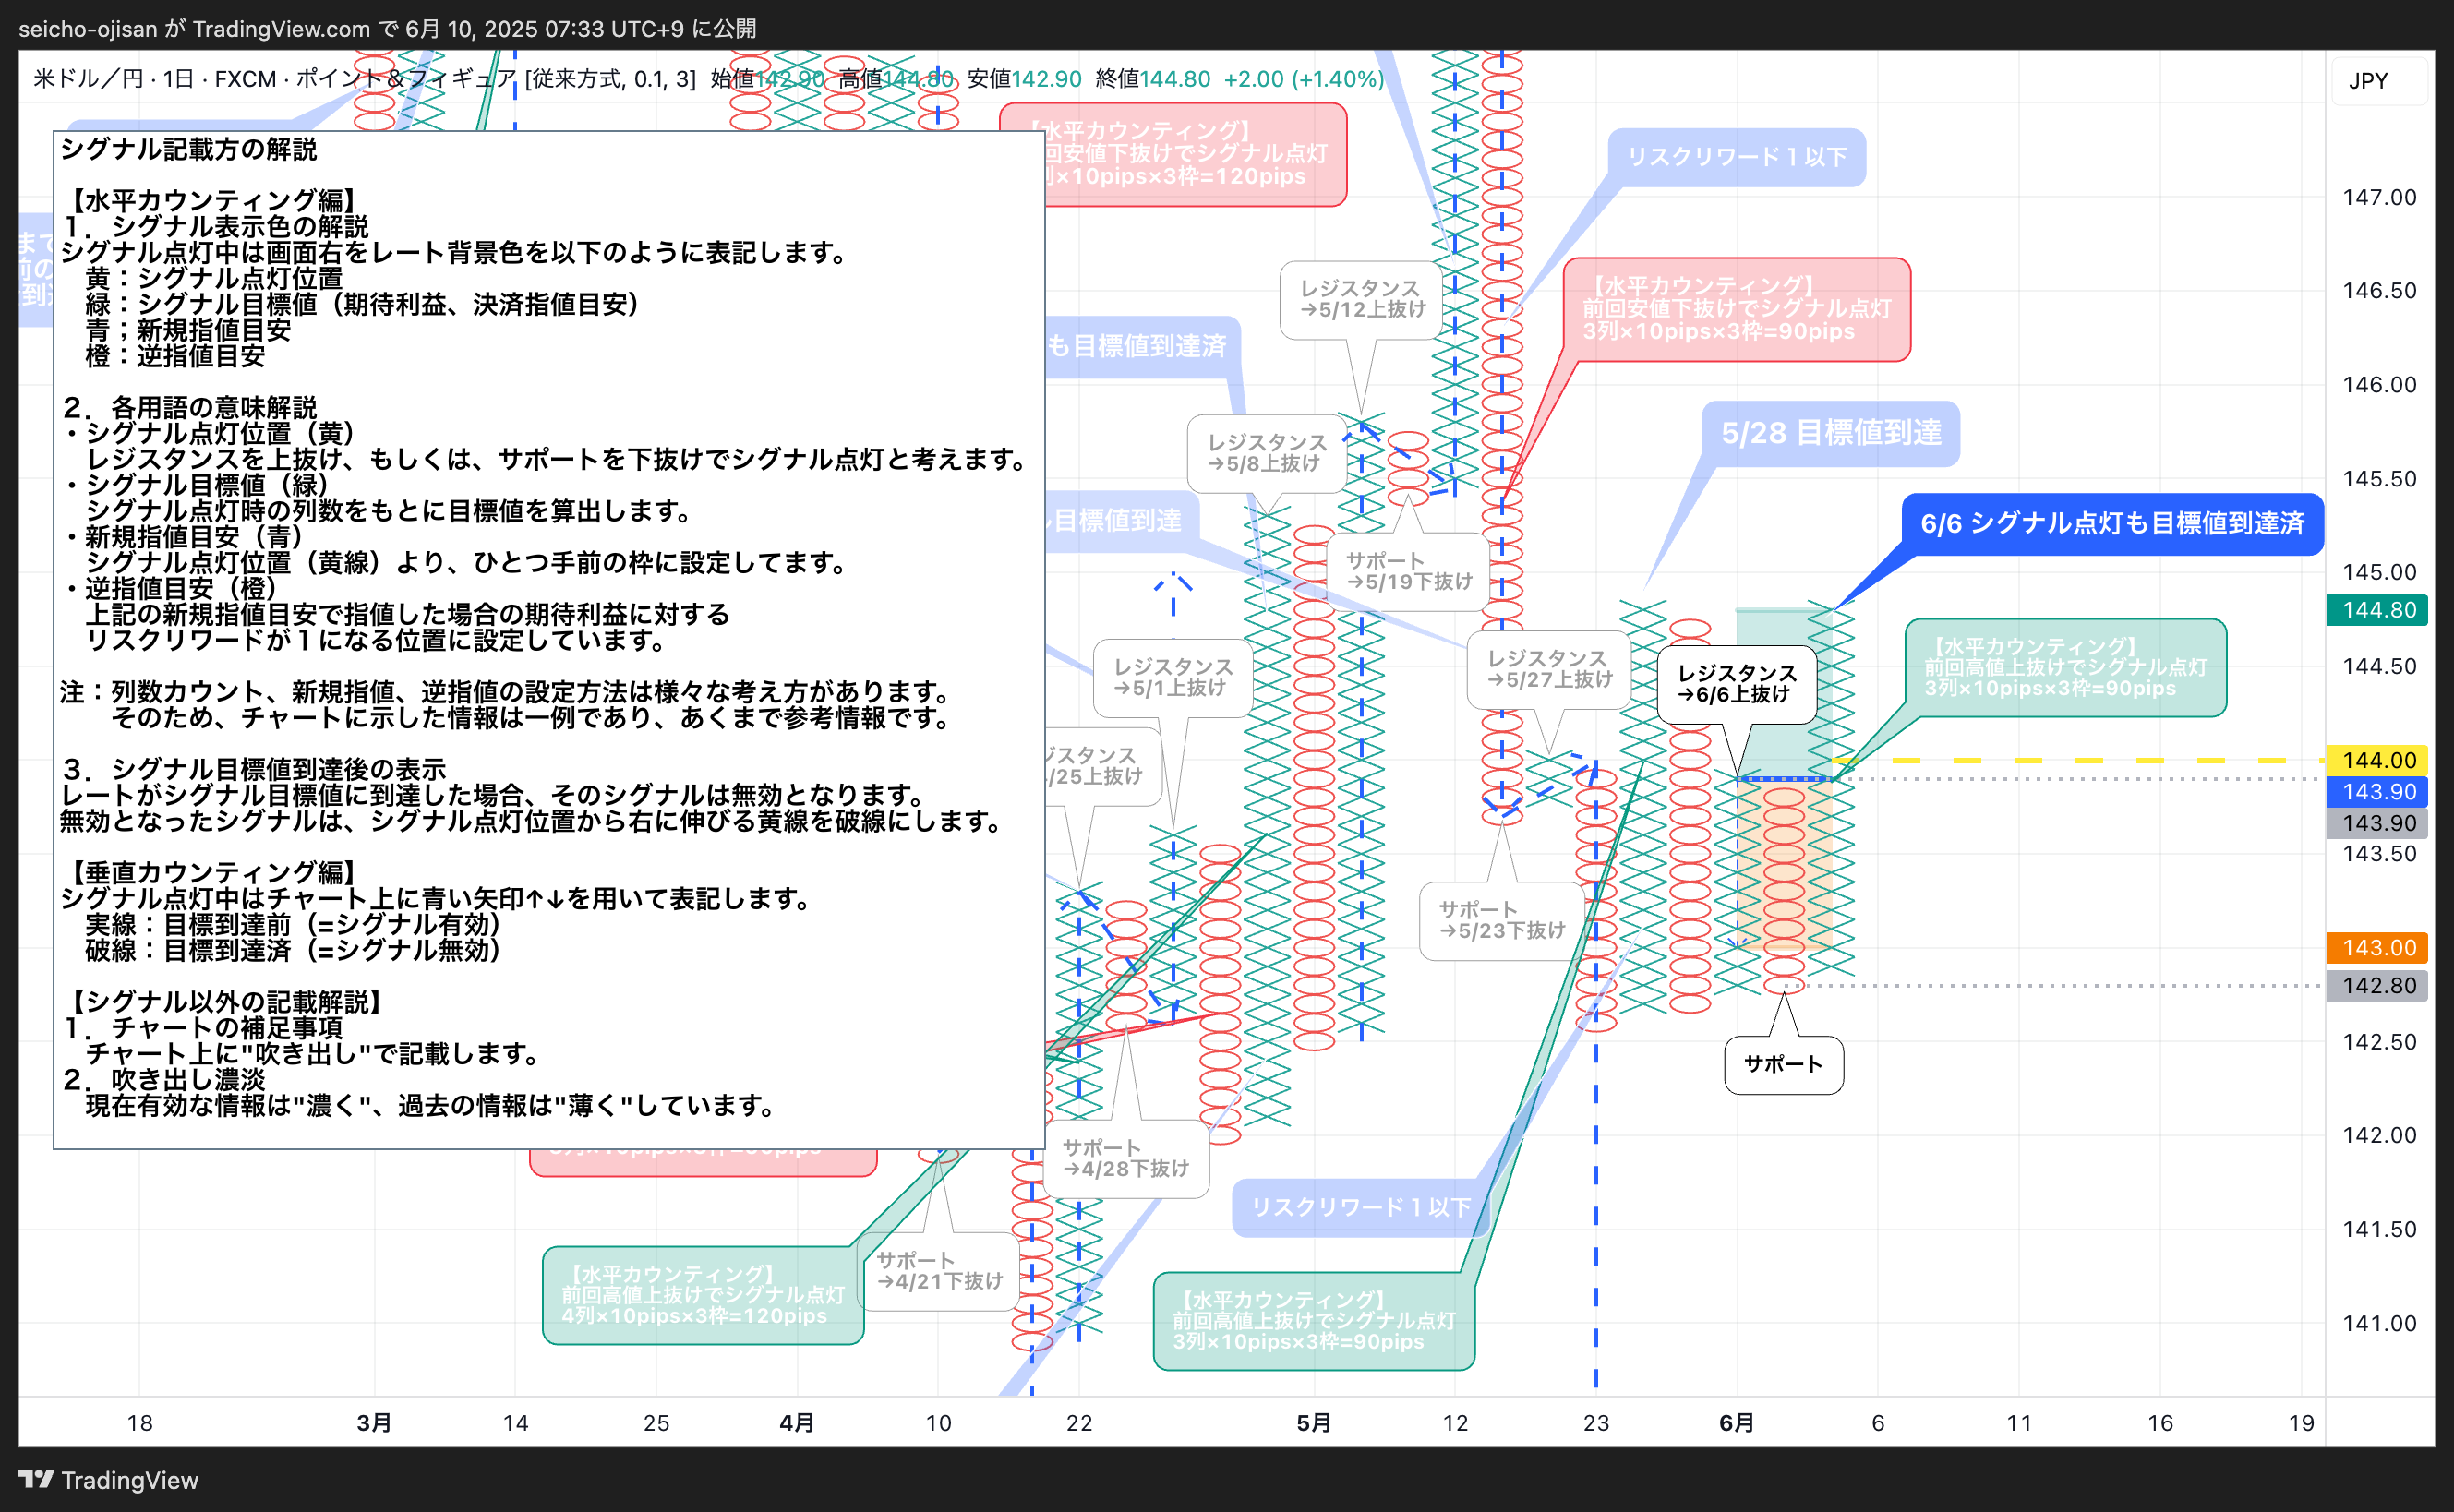
Task: Select the 6月 label on the time axis
Action: (x=1738, y=1422)
